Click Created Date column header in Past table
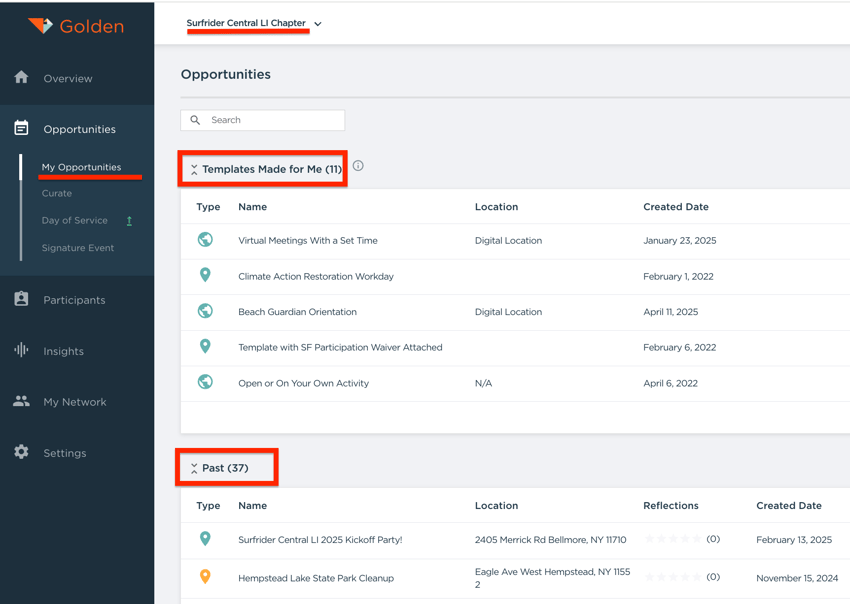 point(789,505)
